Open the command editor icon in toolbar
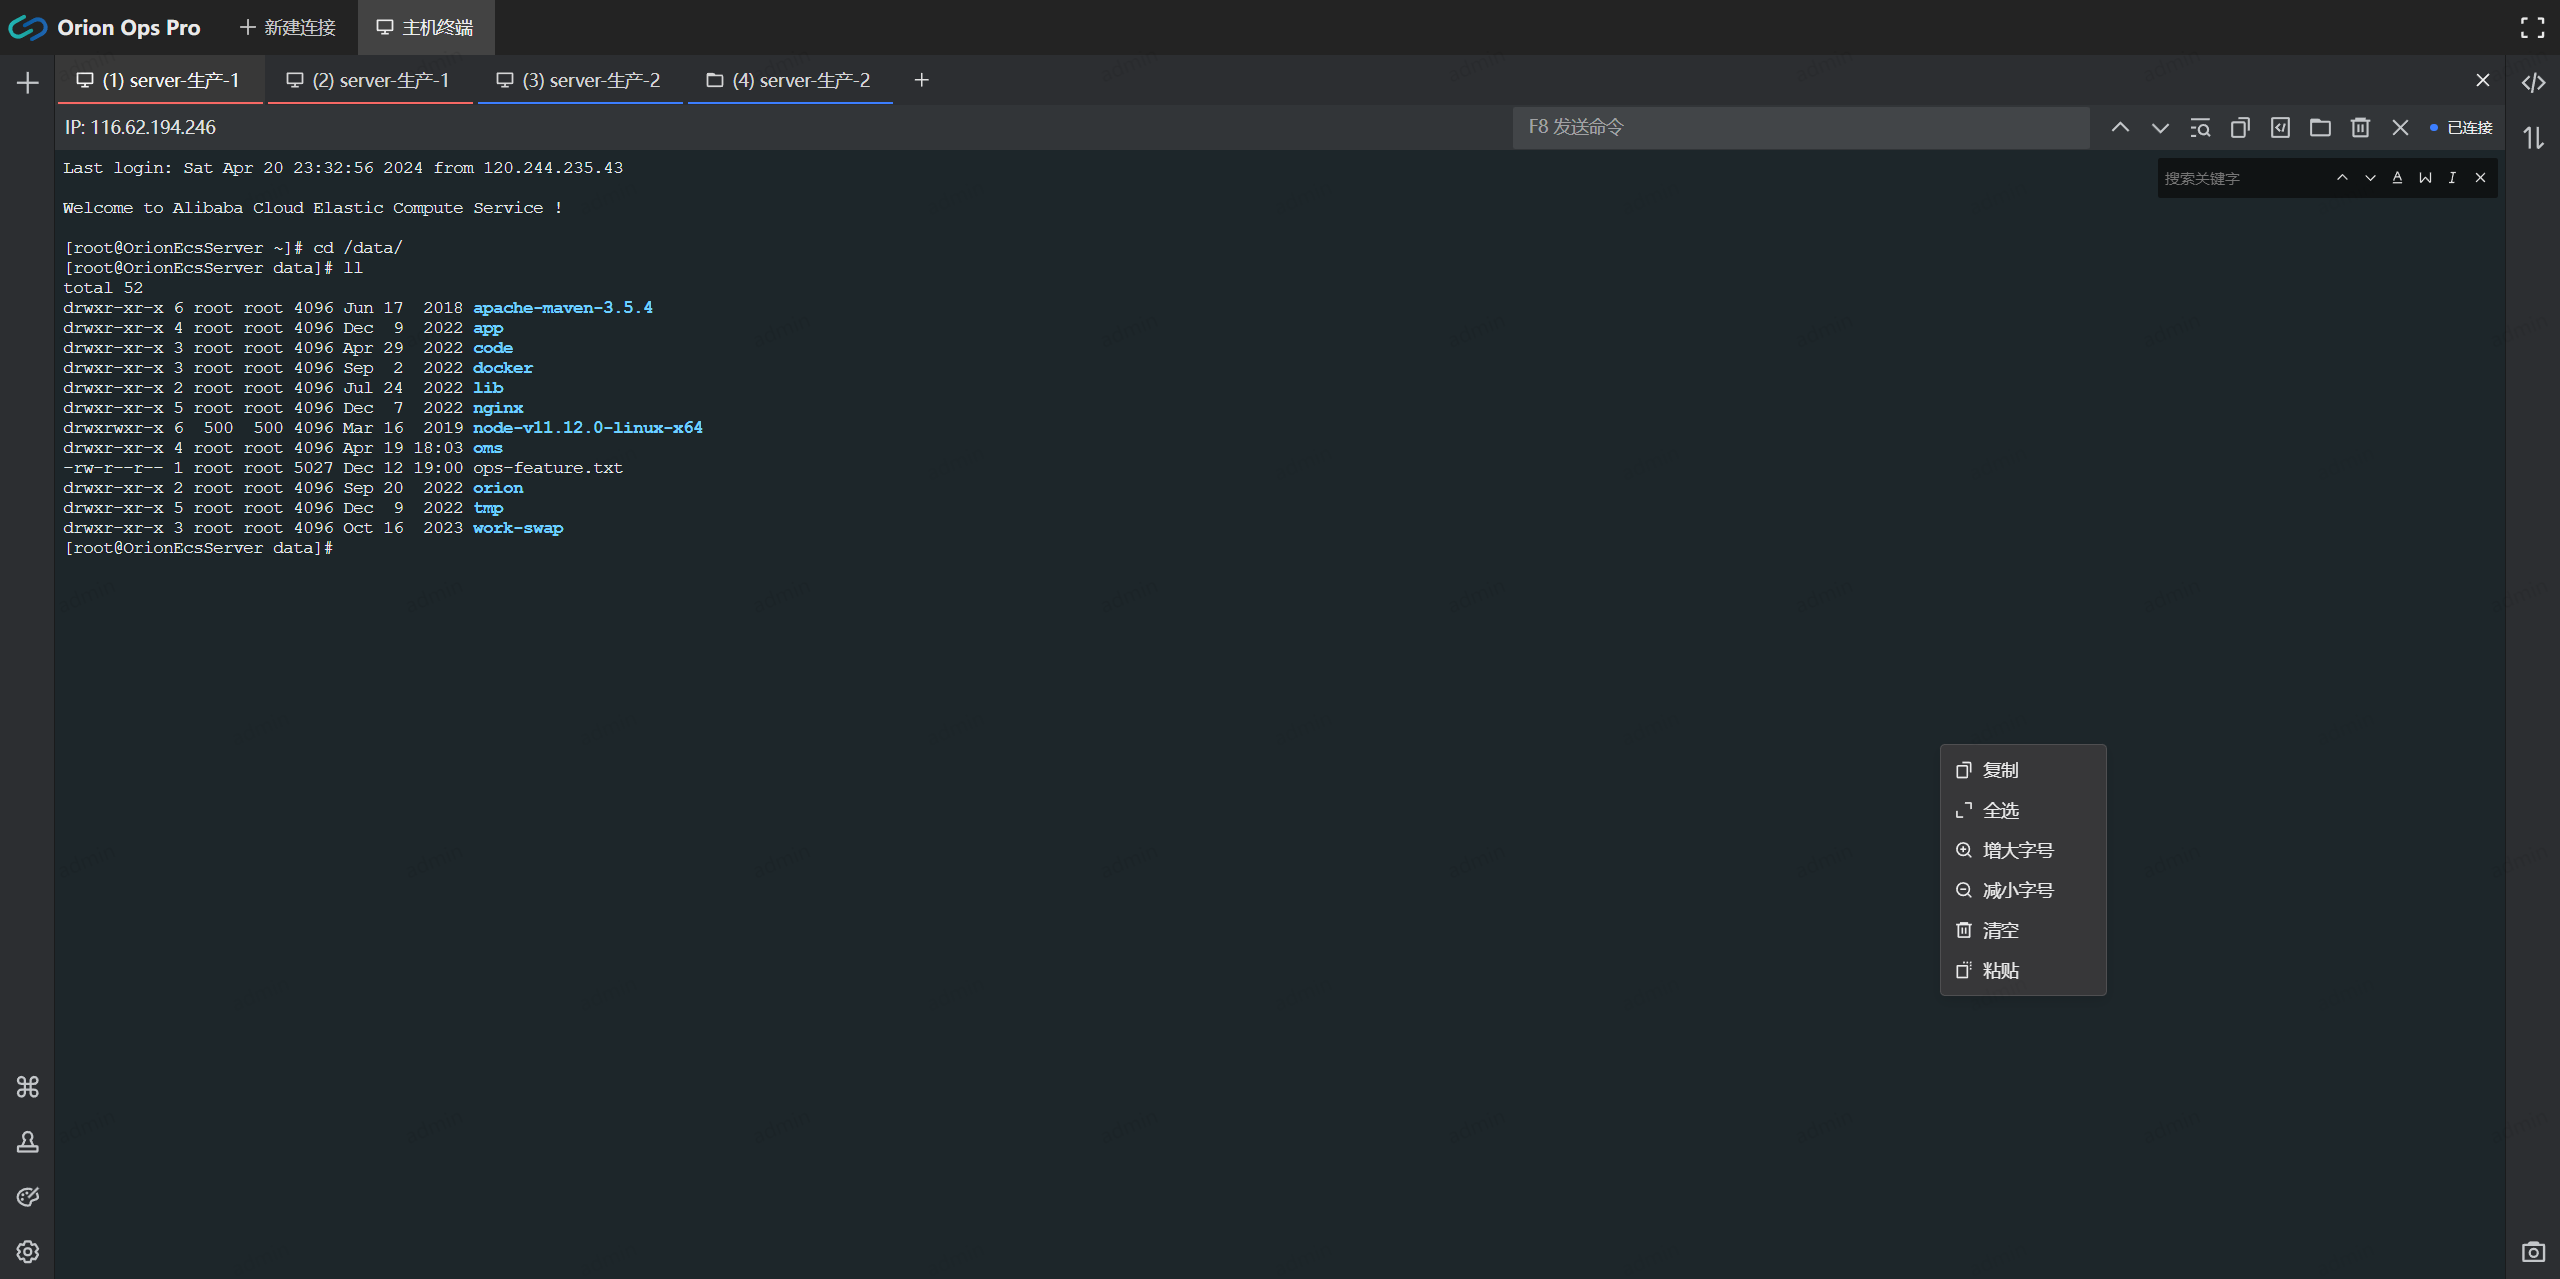The width and height of the screenshot is (2560, 1279). (2280, 128)
